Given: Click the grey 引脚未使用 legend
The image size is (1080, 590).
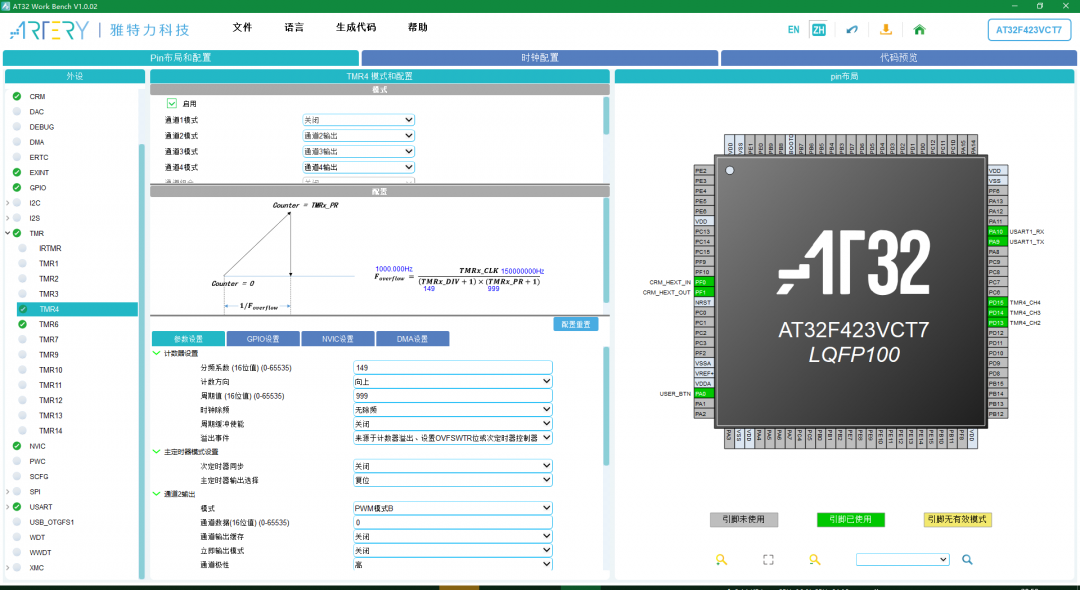Looking at the screenshot, I should [x=744, y=520].
